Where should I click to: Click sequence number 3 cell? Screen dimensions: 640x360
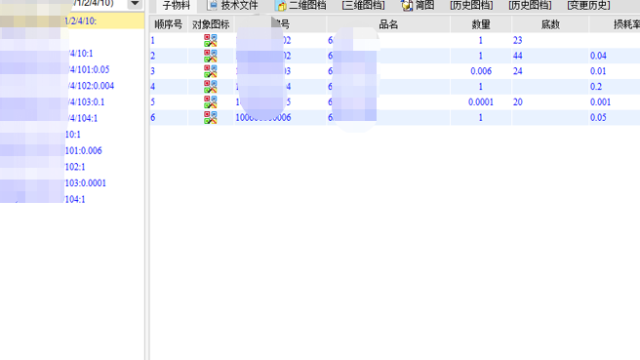169,71
